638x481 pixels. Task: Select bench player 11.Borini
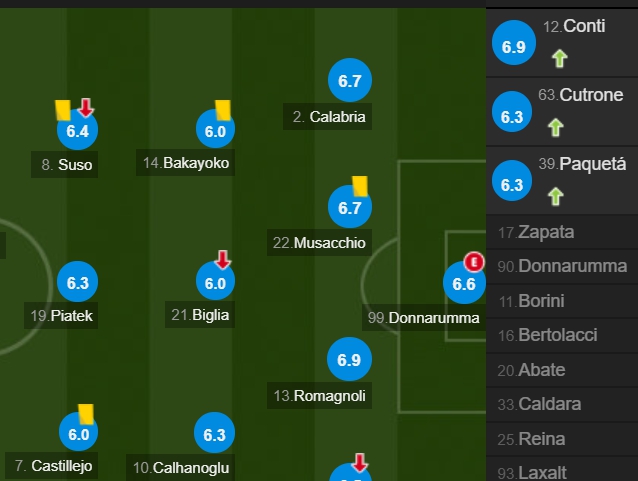coord(562,301)
